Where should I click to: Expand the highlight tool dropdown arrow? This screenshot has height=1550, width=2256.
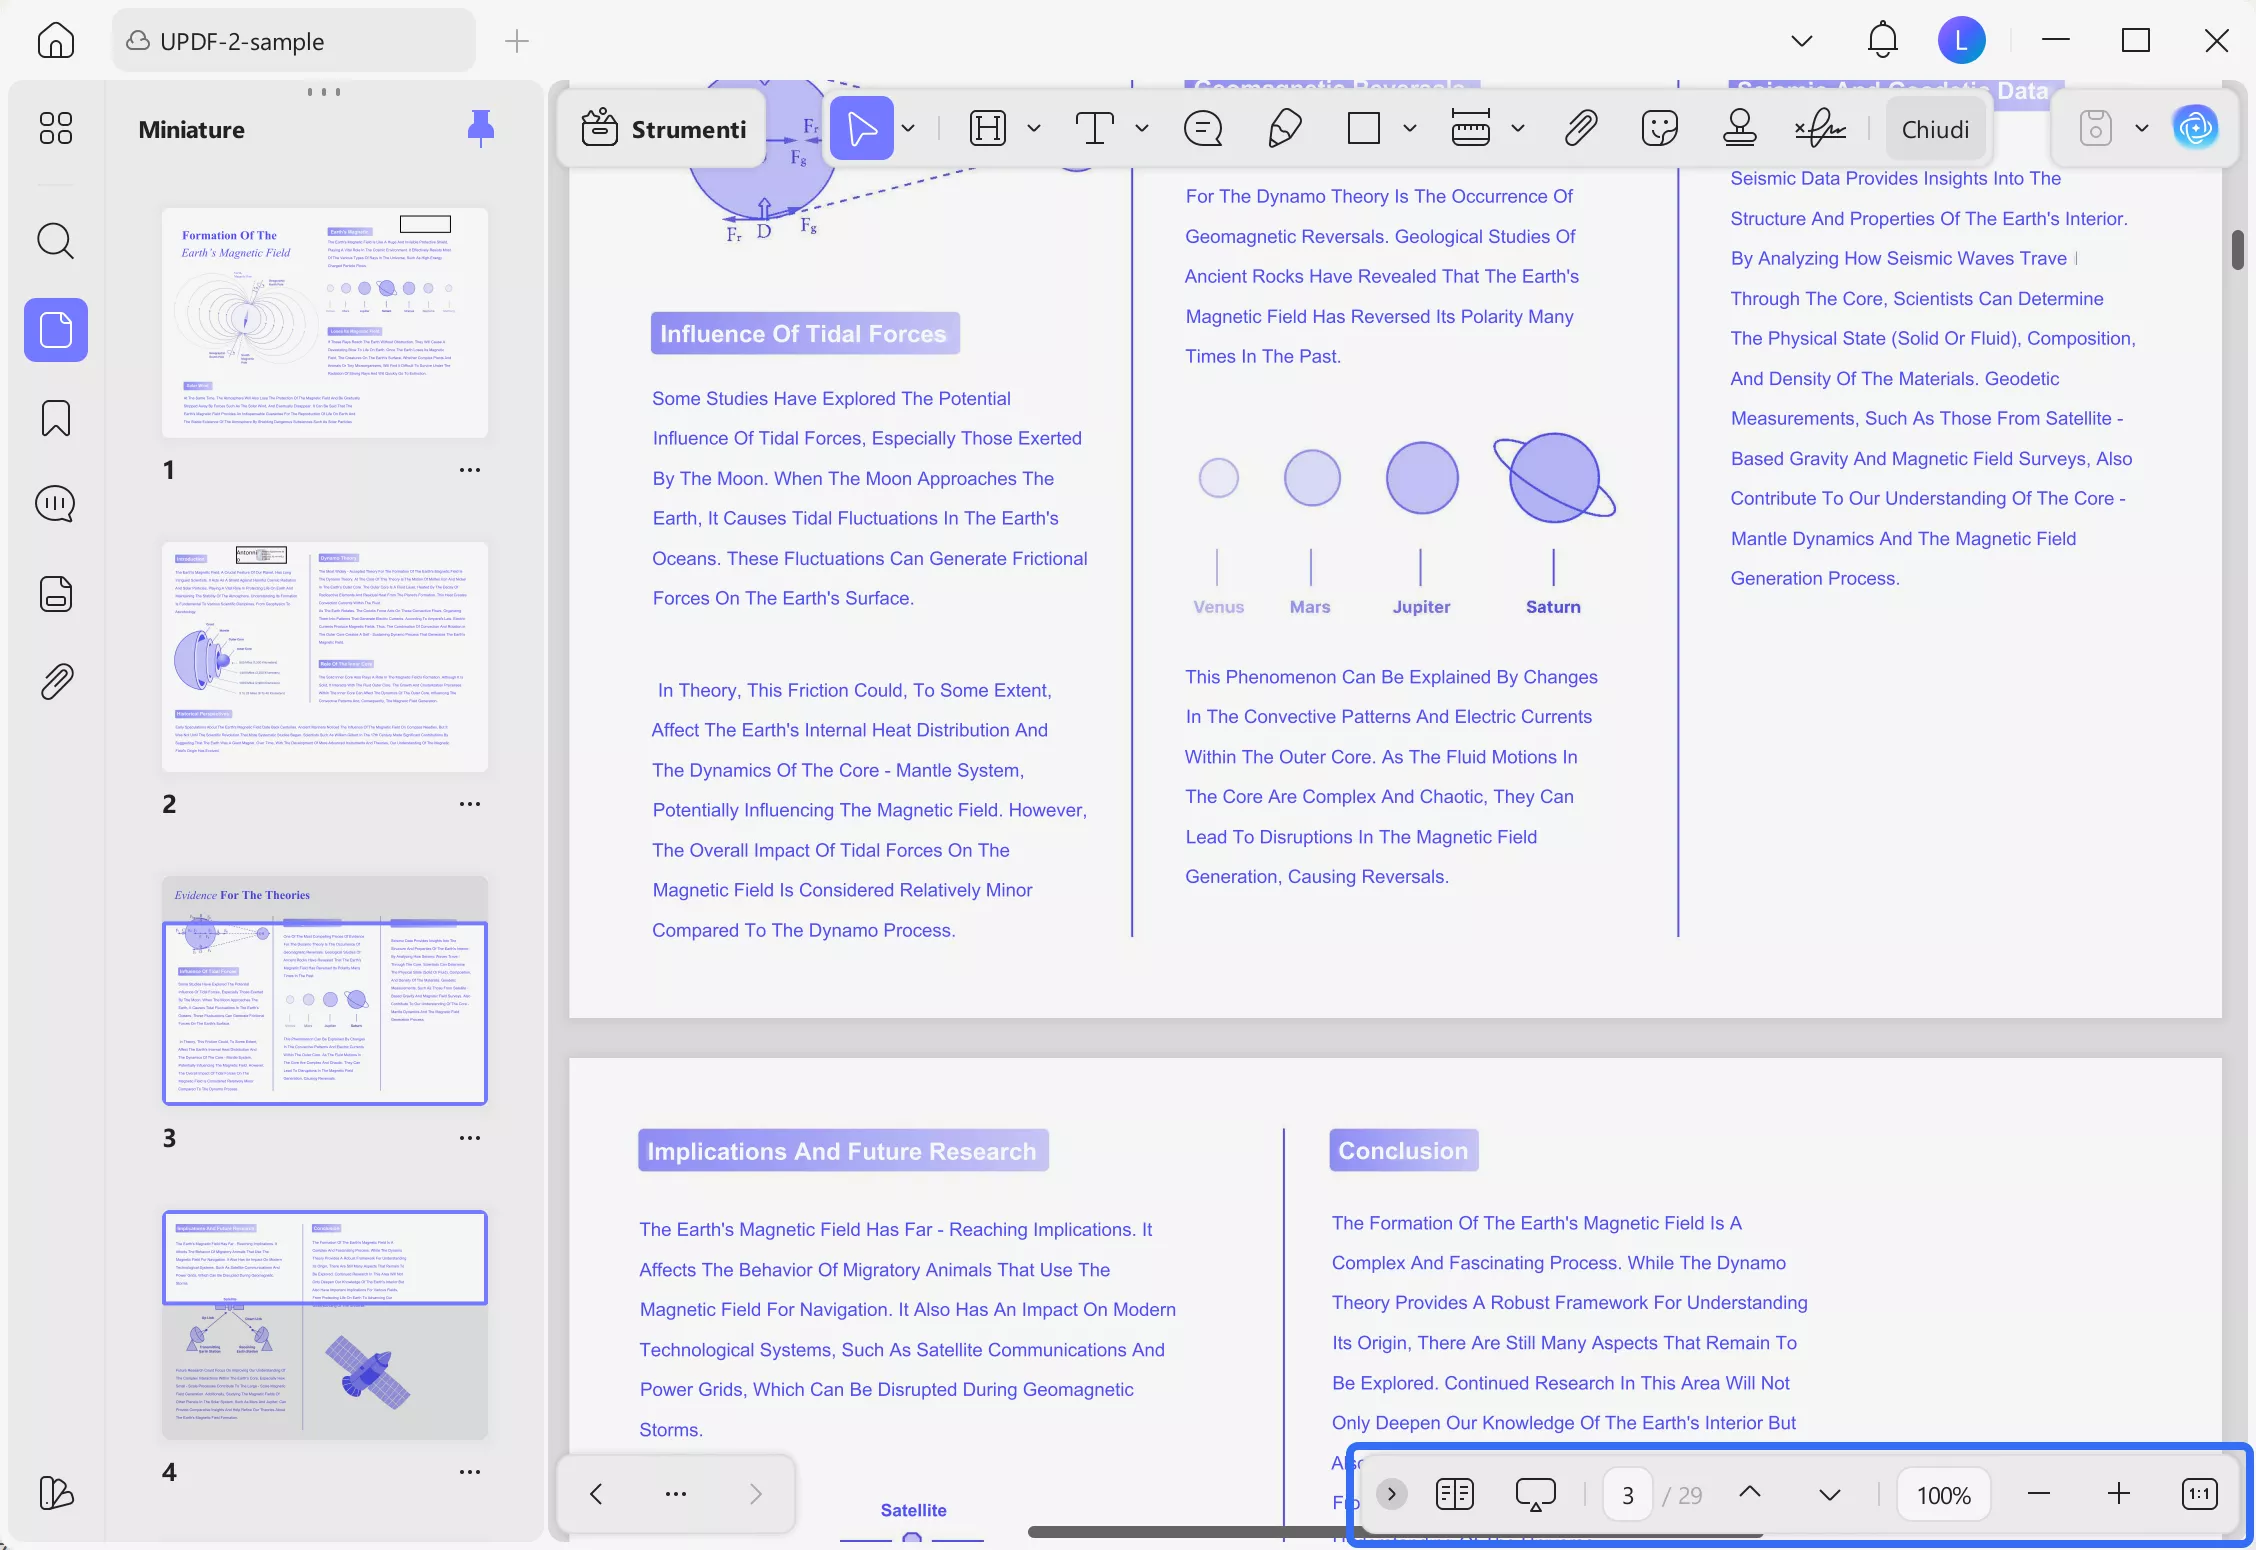(x=1034, y=128)
